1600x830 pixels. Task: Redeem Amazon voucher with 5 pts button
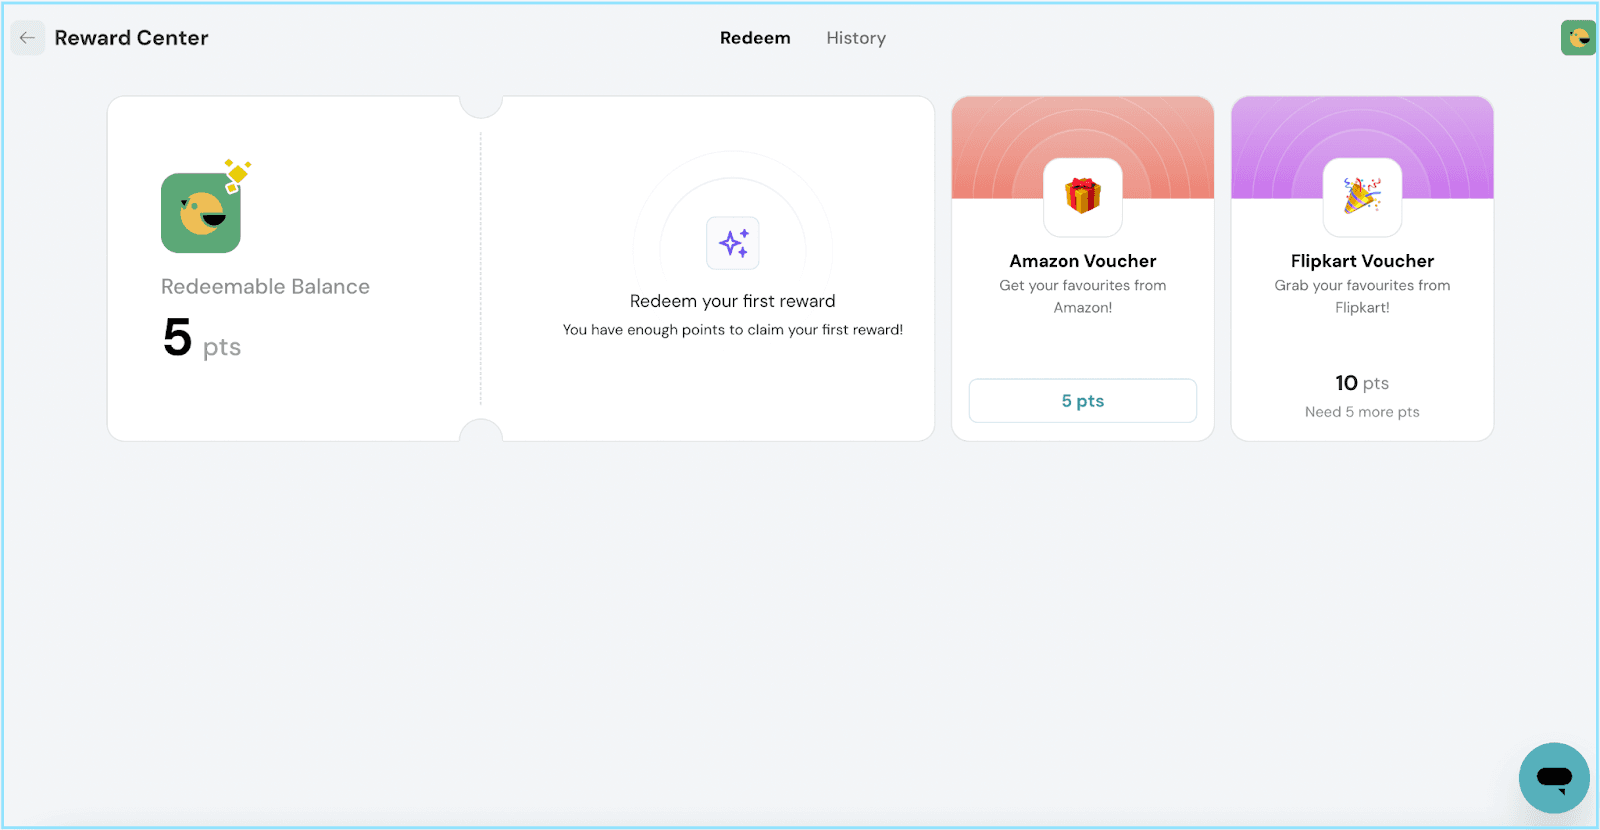1082,401
